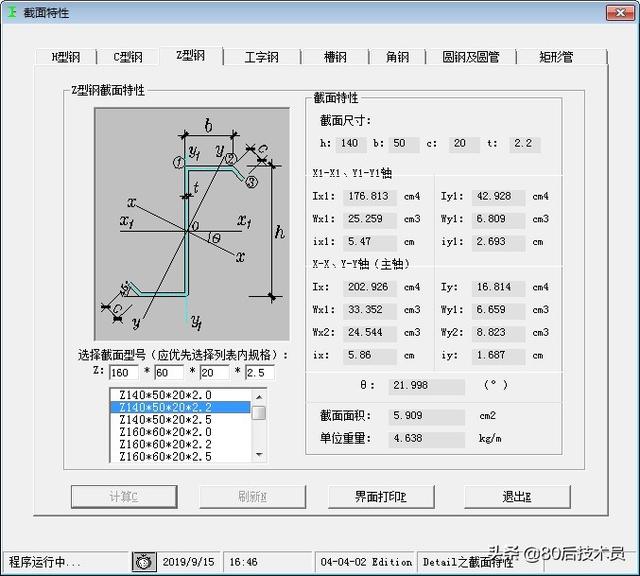
Task: Go to the 角钢 tab
Action: pos(397,57)
